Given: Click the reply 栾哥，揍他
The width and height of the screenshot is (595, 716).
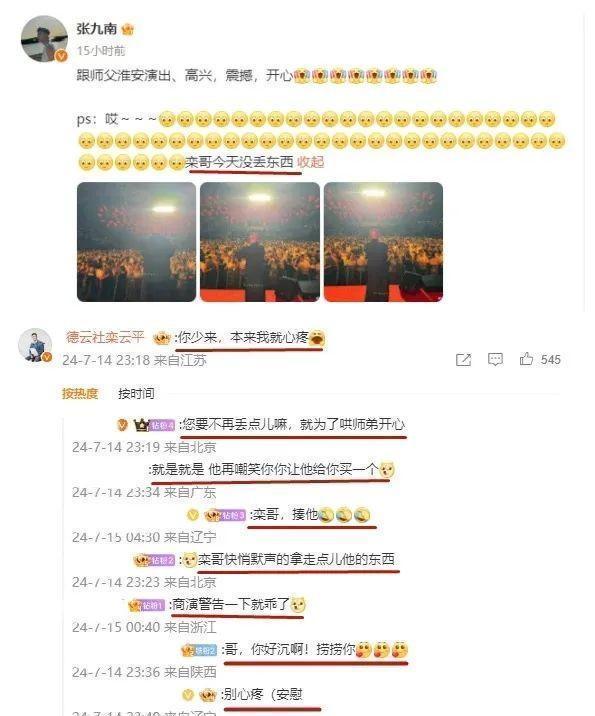Looking at the screenshot, I should click(285, 515).
